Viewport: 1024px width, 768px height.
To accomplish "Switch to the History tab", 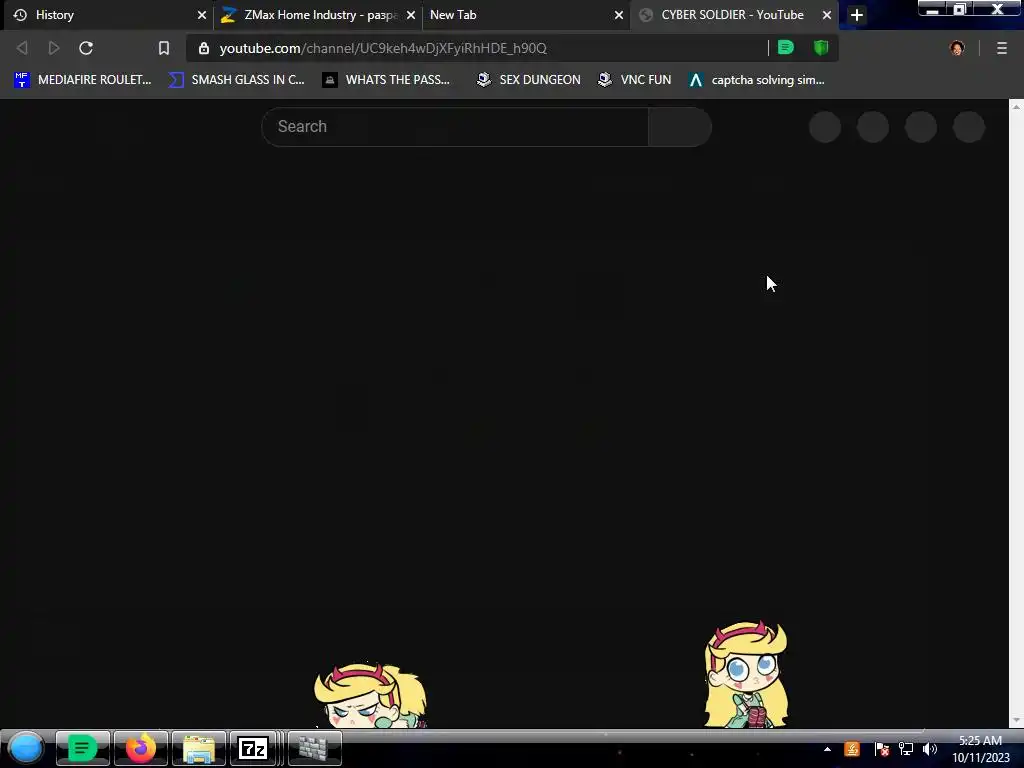I will point(108,15).
